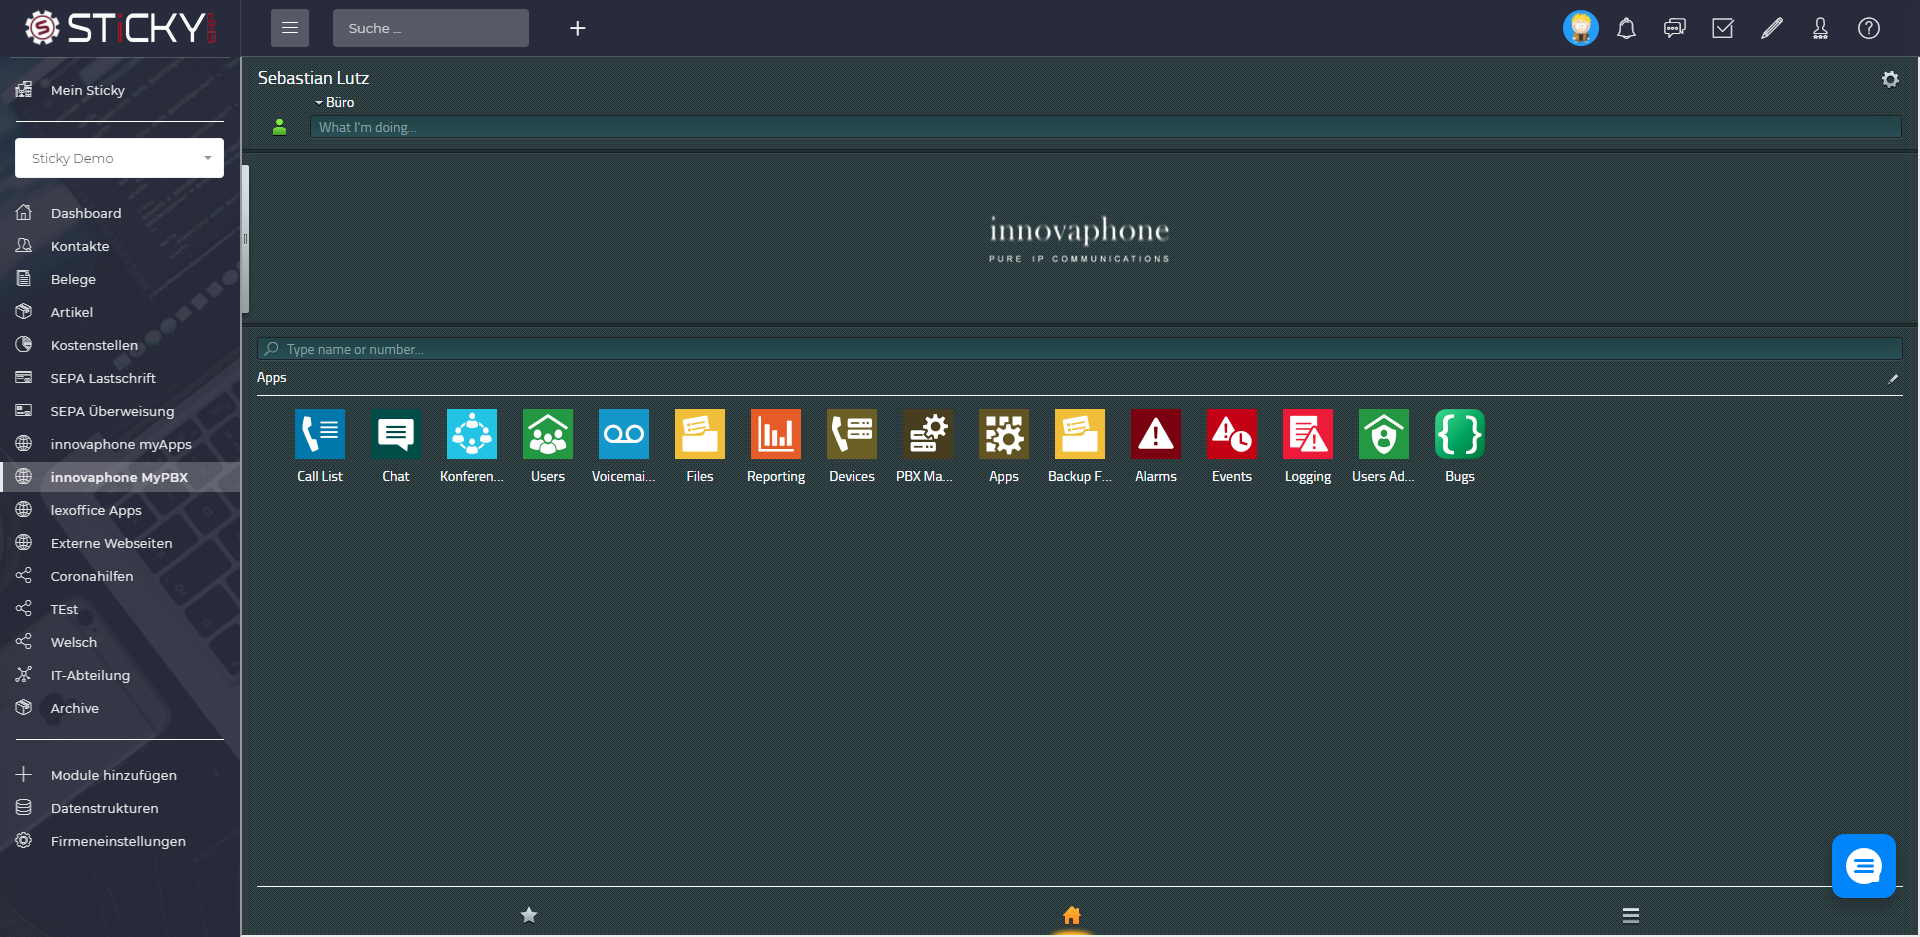Screen dimensions: 1920x937
Task: Launch the Konferenz app icon
Action: point(472,434)
